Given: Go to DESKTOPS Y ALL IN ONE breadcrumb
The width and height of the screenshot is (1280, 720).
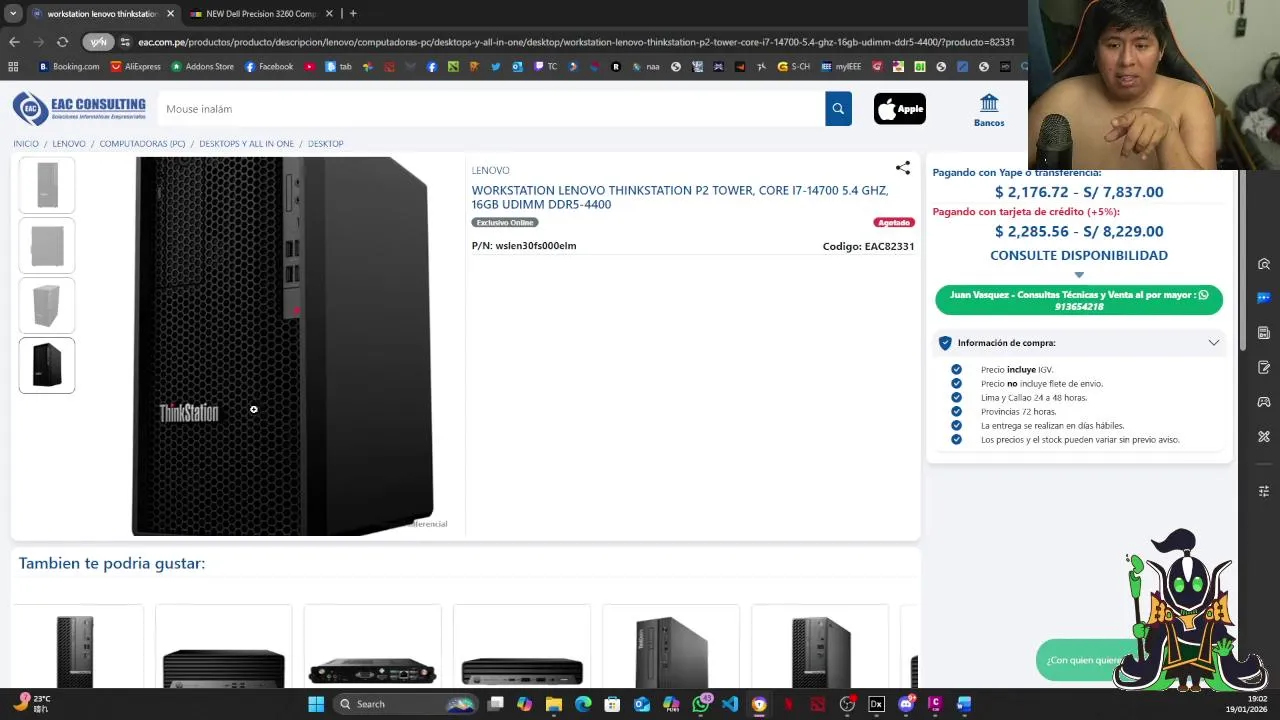Looking at the screenshot, I should [x=246, y=144].
